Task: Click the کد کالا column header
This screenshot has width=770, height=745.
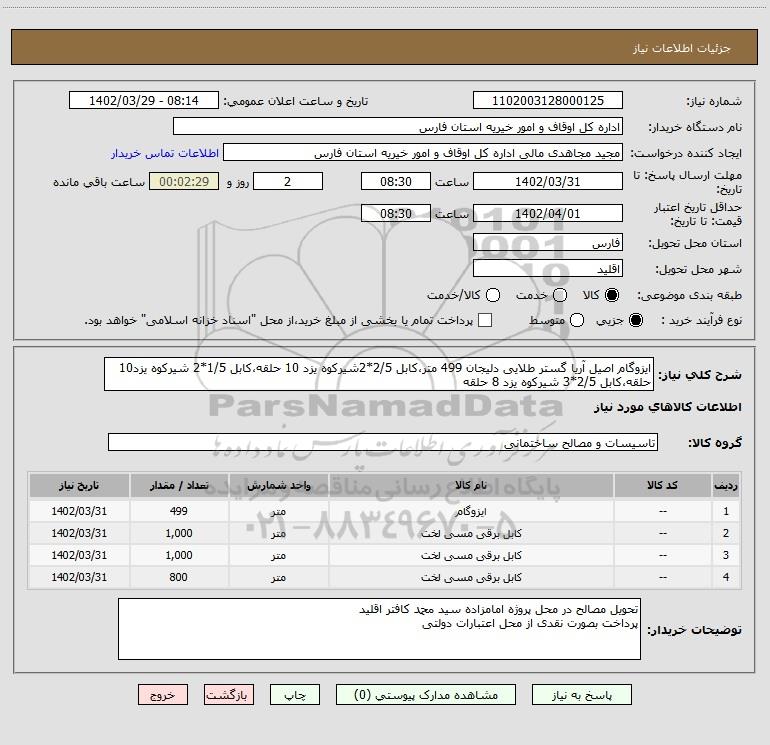Action: pyautogui.click(x=662, y=485)
